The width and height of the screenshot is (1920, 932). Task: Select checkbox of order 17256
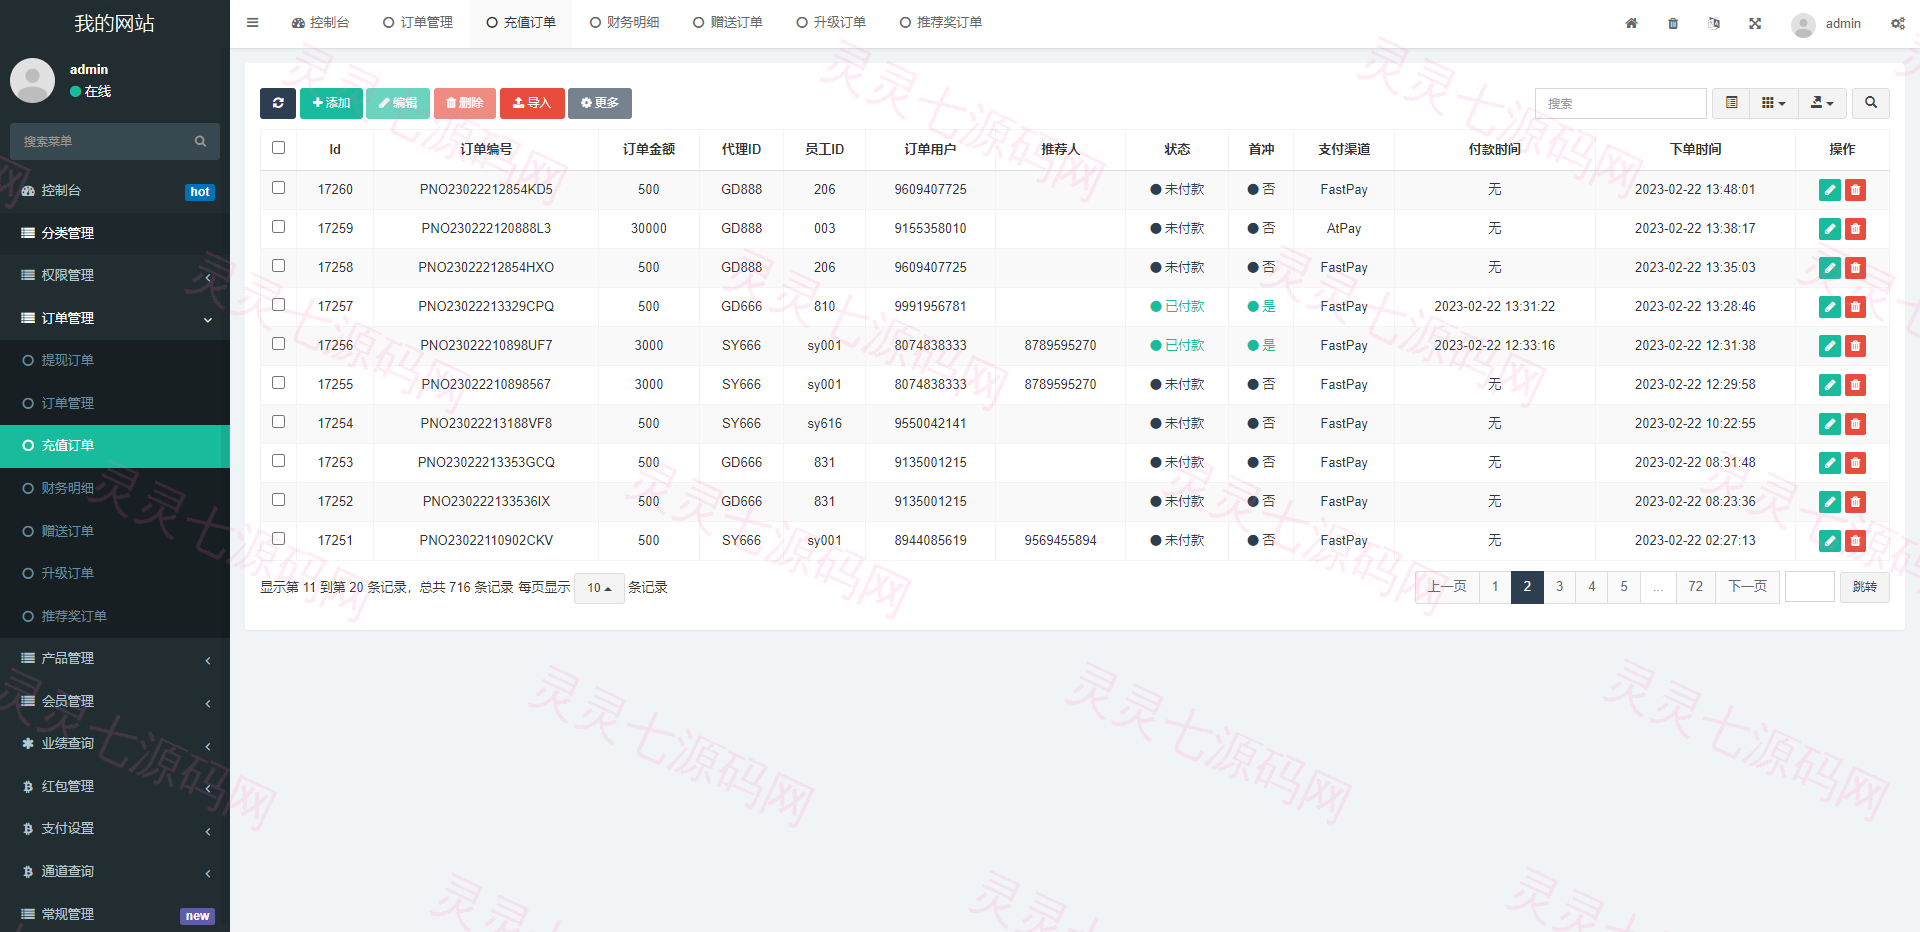click(279, 344)
